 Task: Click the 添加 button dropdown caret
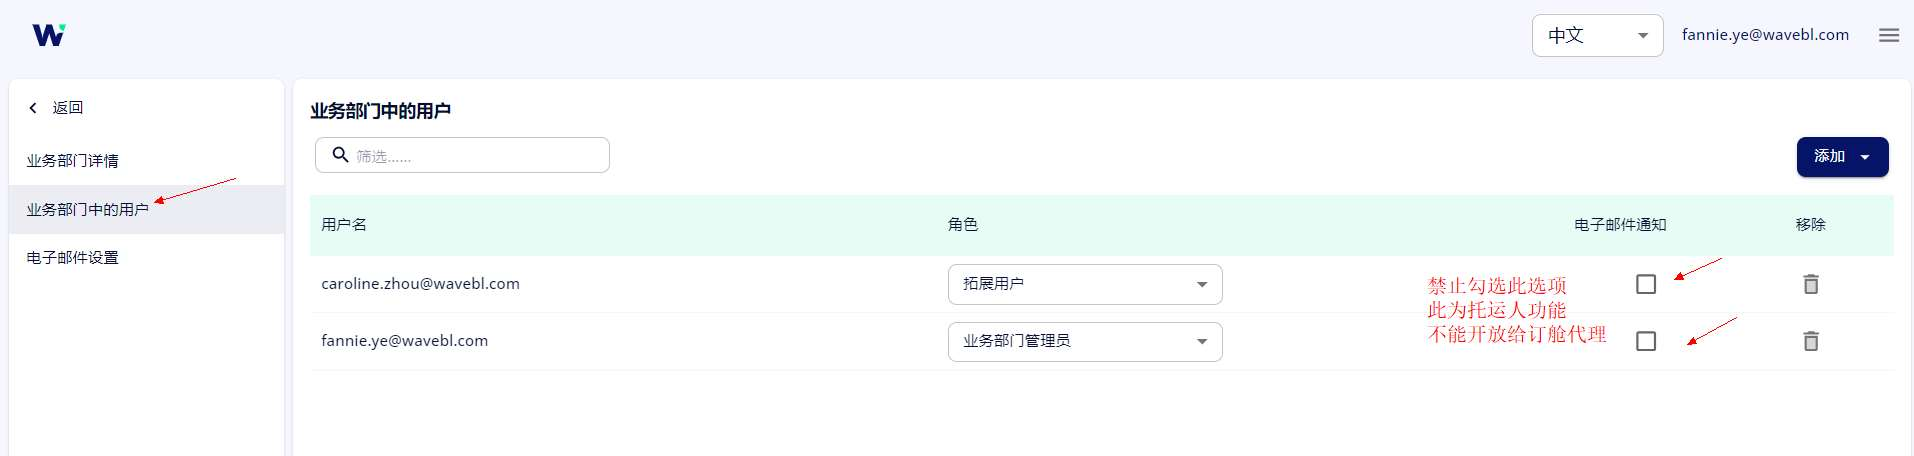(x=1865, y=157)
